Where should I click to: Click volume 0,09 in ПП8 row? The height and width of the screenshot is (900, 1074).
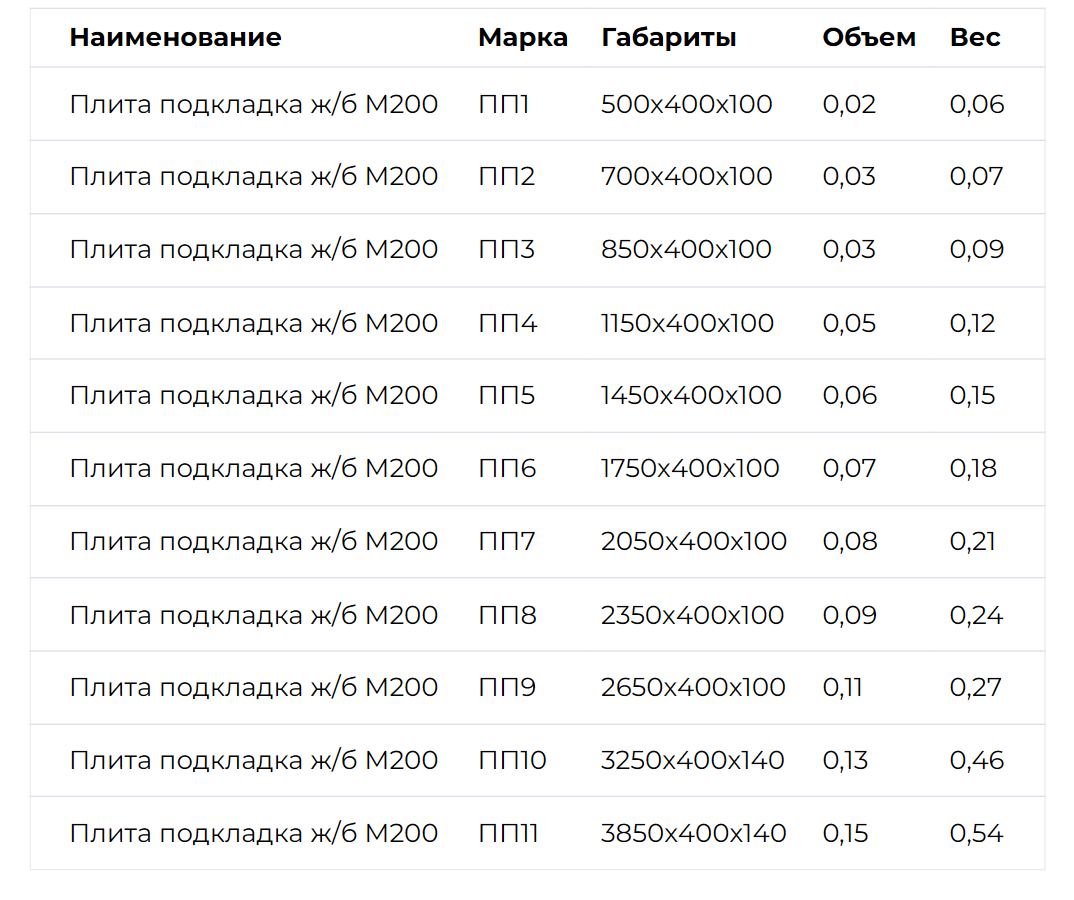(849, 615)
